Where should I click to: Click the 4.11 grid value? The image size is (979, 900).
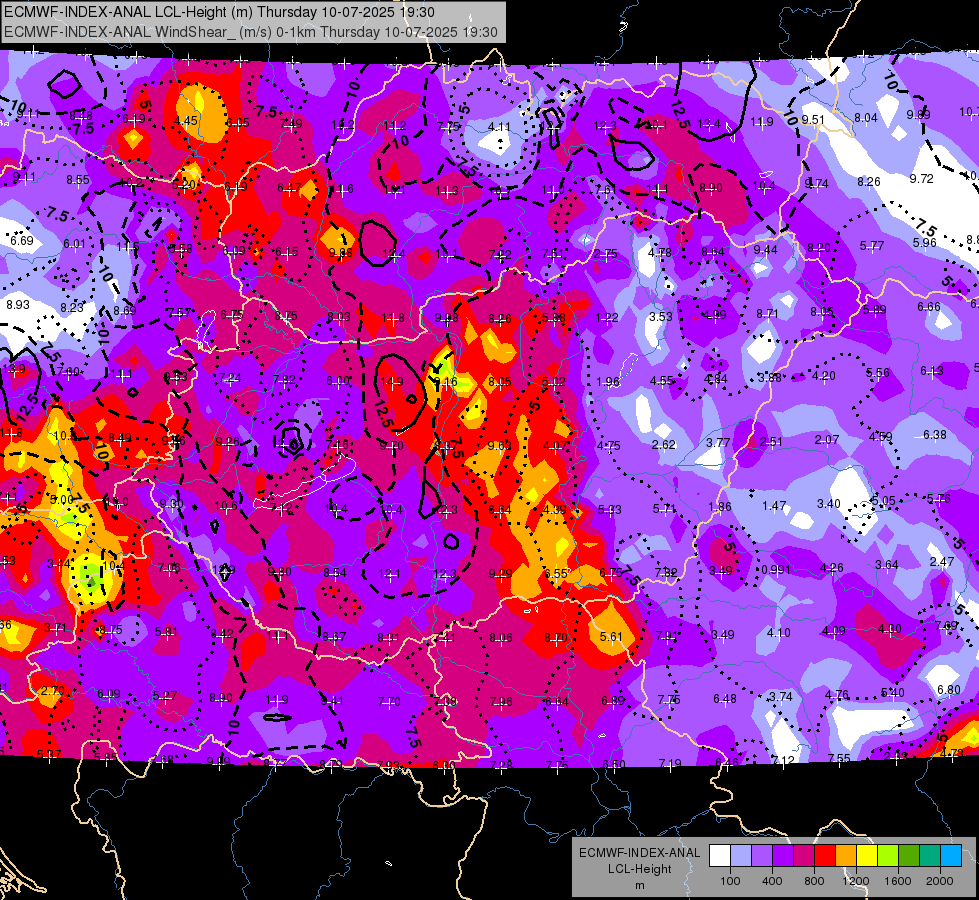(x=499, y=127)
